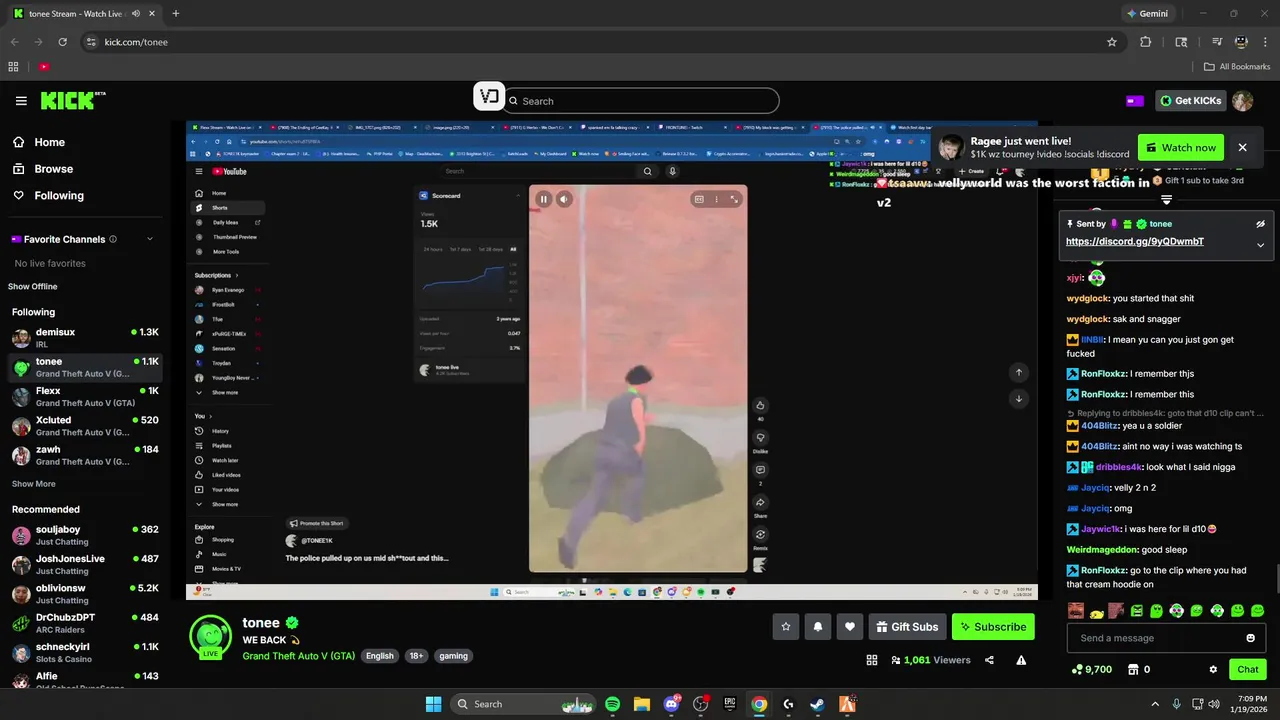Image resolution: width=1280 pixels, height=720 pixels.
Task: Click the report warning triangle icon
Action: pos(1021,660)
